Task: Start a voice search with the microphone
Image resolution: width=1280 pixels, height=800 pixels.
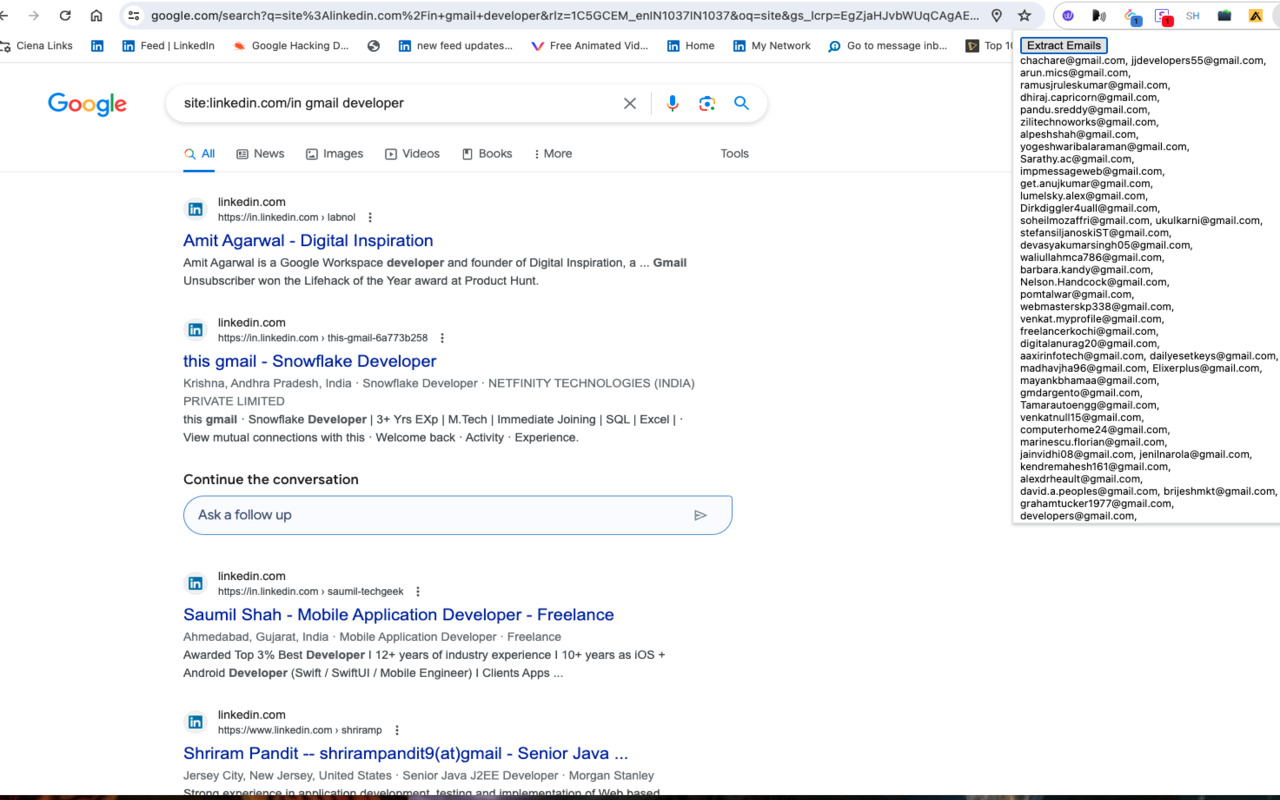Action: (x=672, y=103)
